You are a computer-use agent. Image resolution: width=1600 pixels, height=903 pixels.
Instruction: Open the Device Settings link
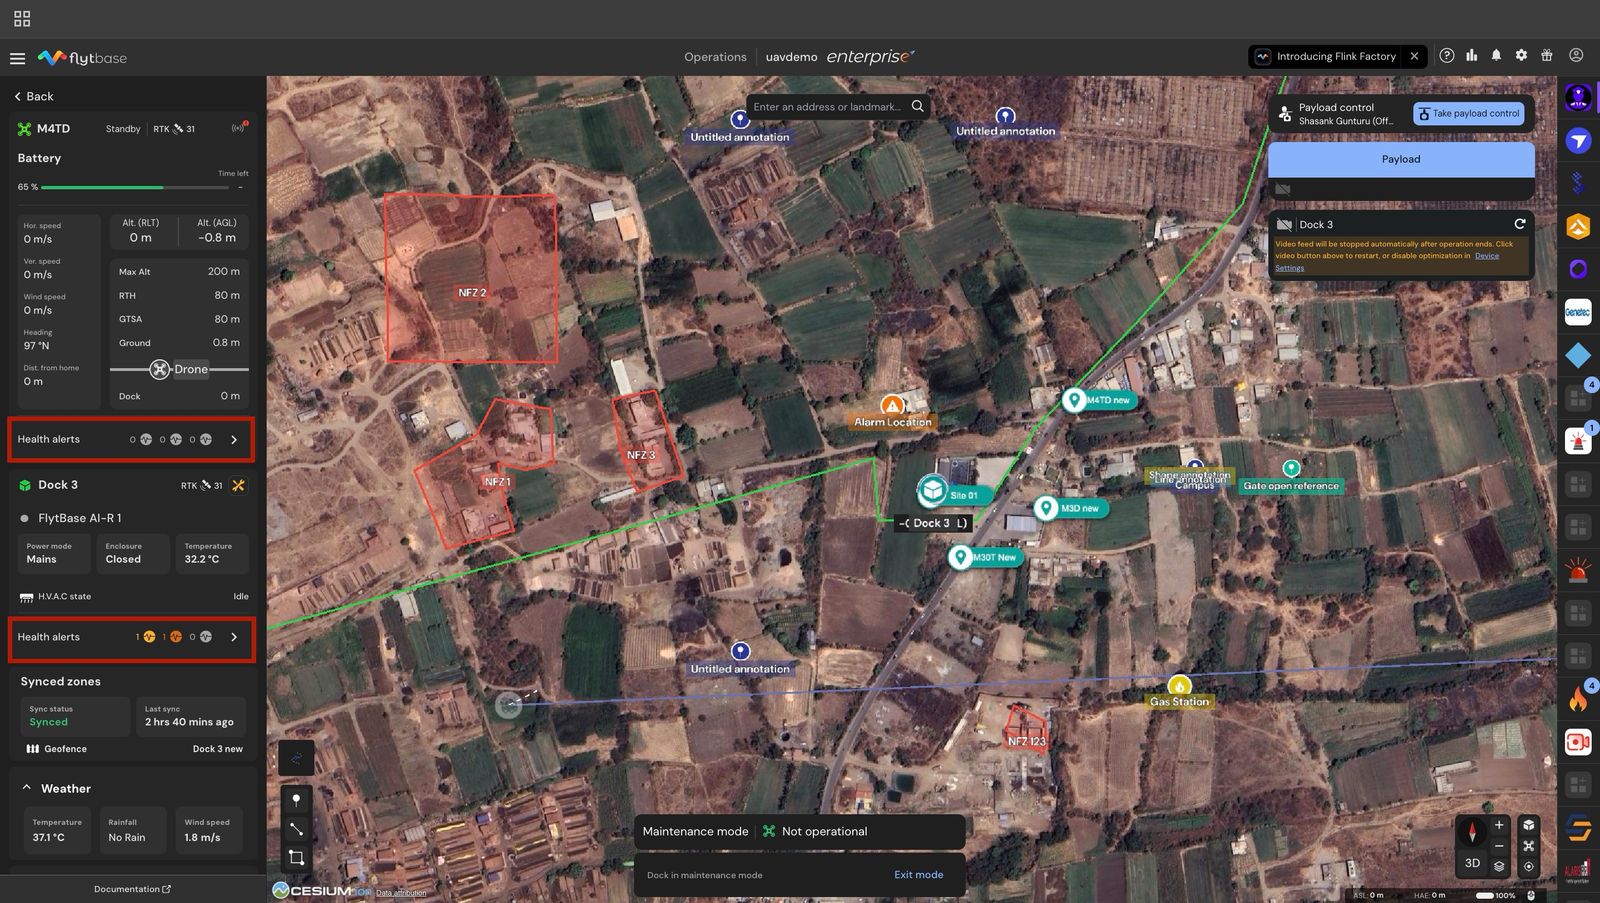point(1487,256)
